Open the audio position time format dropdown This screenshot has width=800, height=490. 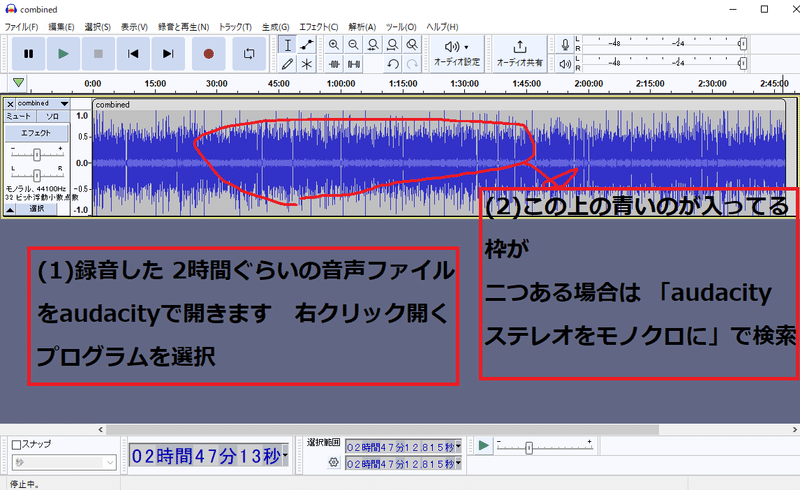coord(285,455)
